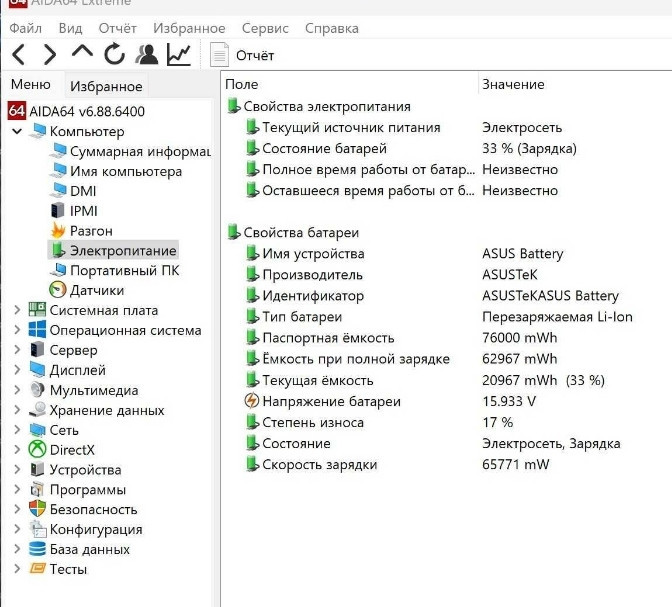Open user management with the person icon
Image resolution: width=672 pixels, height=607 pixels.
click(x=147, y=54)
